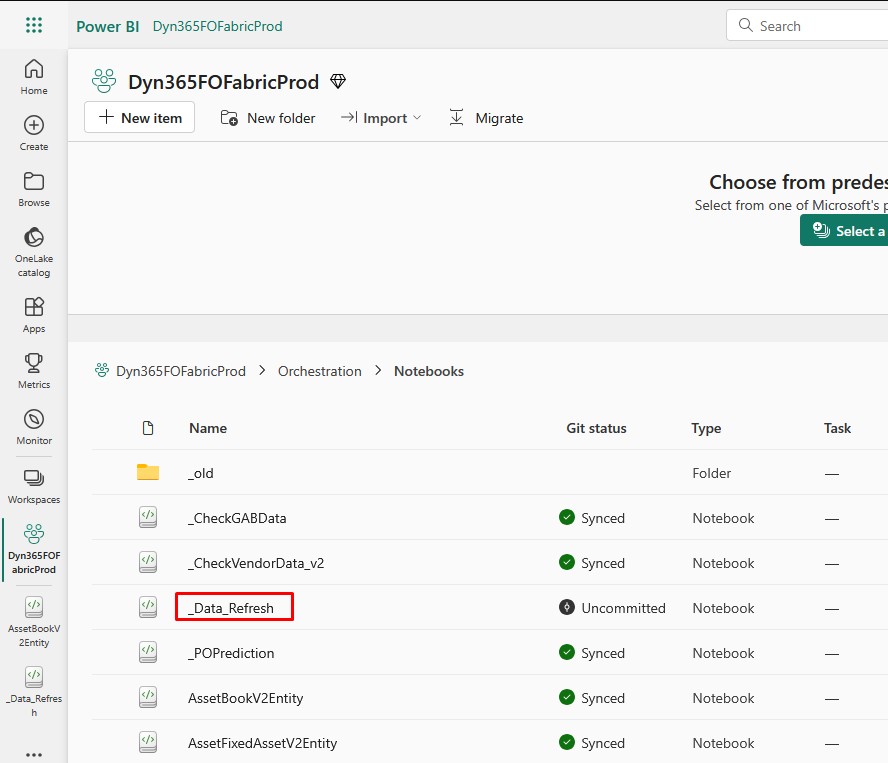
Task: Click notebook icon for _CheckGABData
Action: point(148,517)
